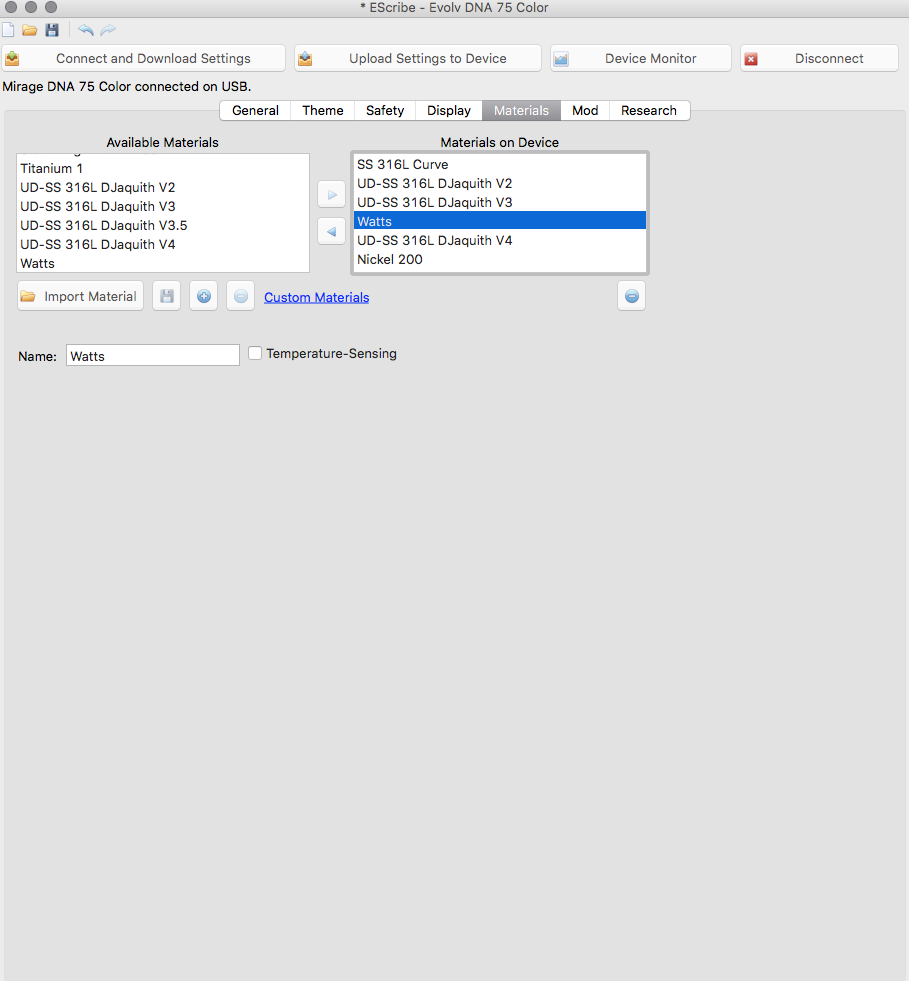Screen dimensions: 909x981
Task: Switch to the Theme tab
Action: [x=323, y=111]
